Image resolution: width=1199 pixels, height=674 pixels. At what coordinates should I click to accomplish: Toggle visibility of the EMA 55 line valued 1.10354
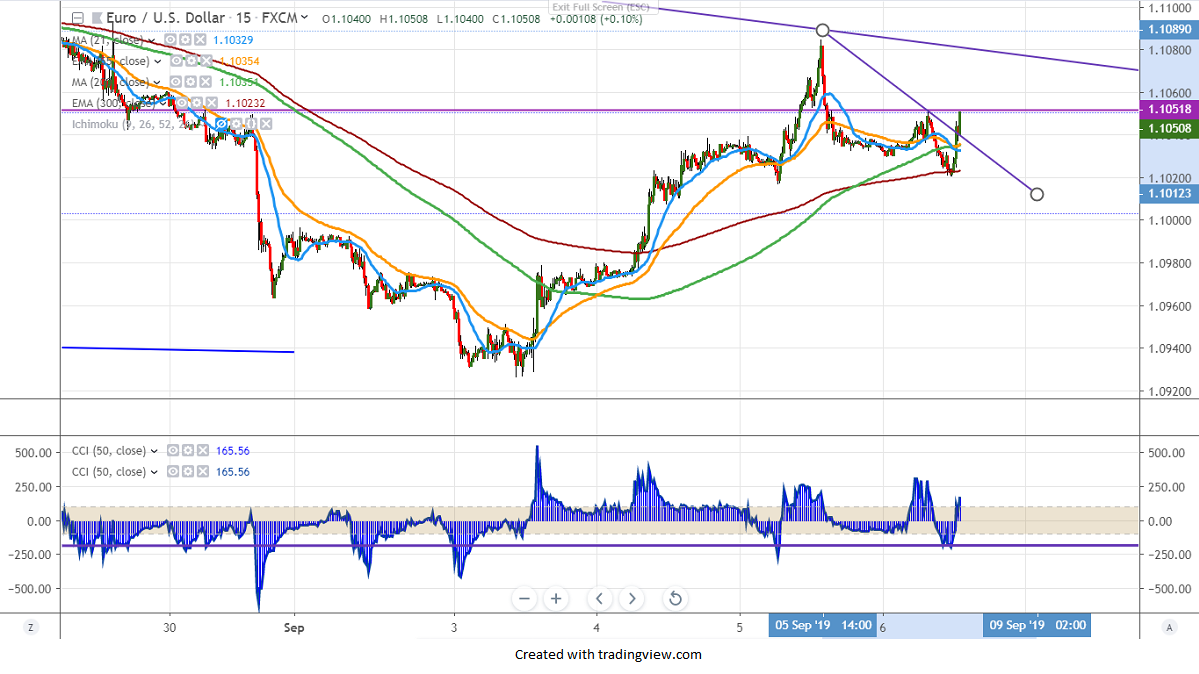[x=177, y=60]
